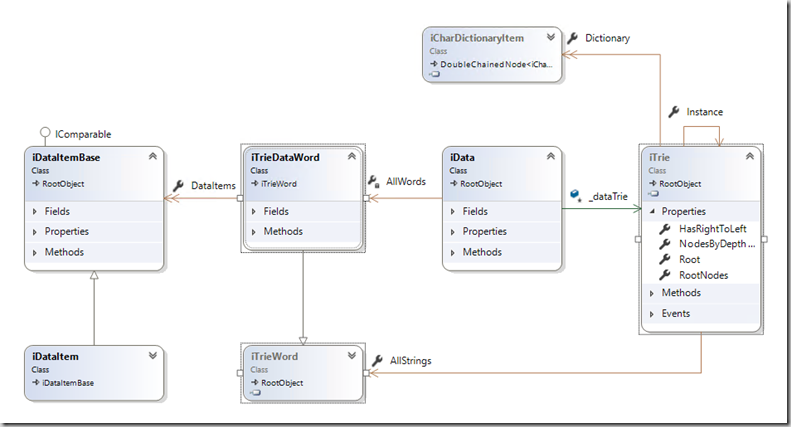Screen dimensions: 791x427
Task: Click the tag icon in iCharDictionaryItem
Action: pos(434,74)
